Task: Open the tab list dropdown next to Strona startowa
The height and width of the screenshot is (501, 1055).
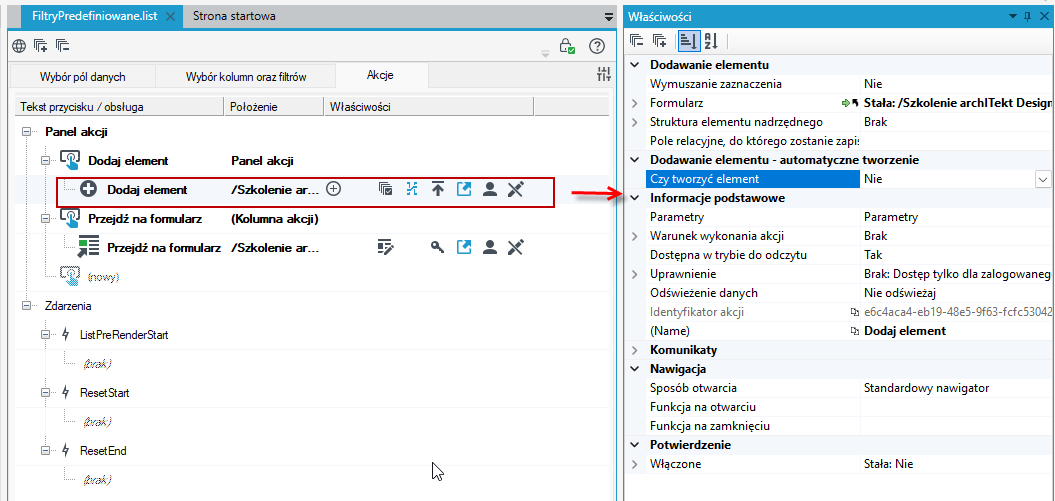Action: click(609, 16)
